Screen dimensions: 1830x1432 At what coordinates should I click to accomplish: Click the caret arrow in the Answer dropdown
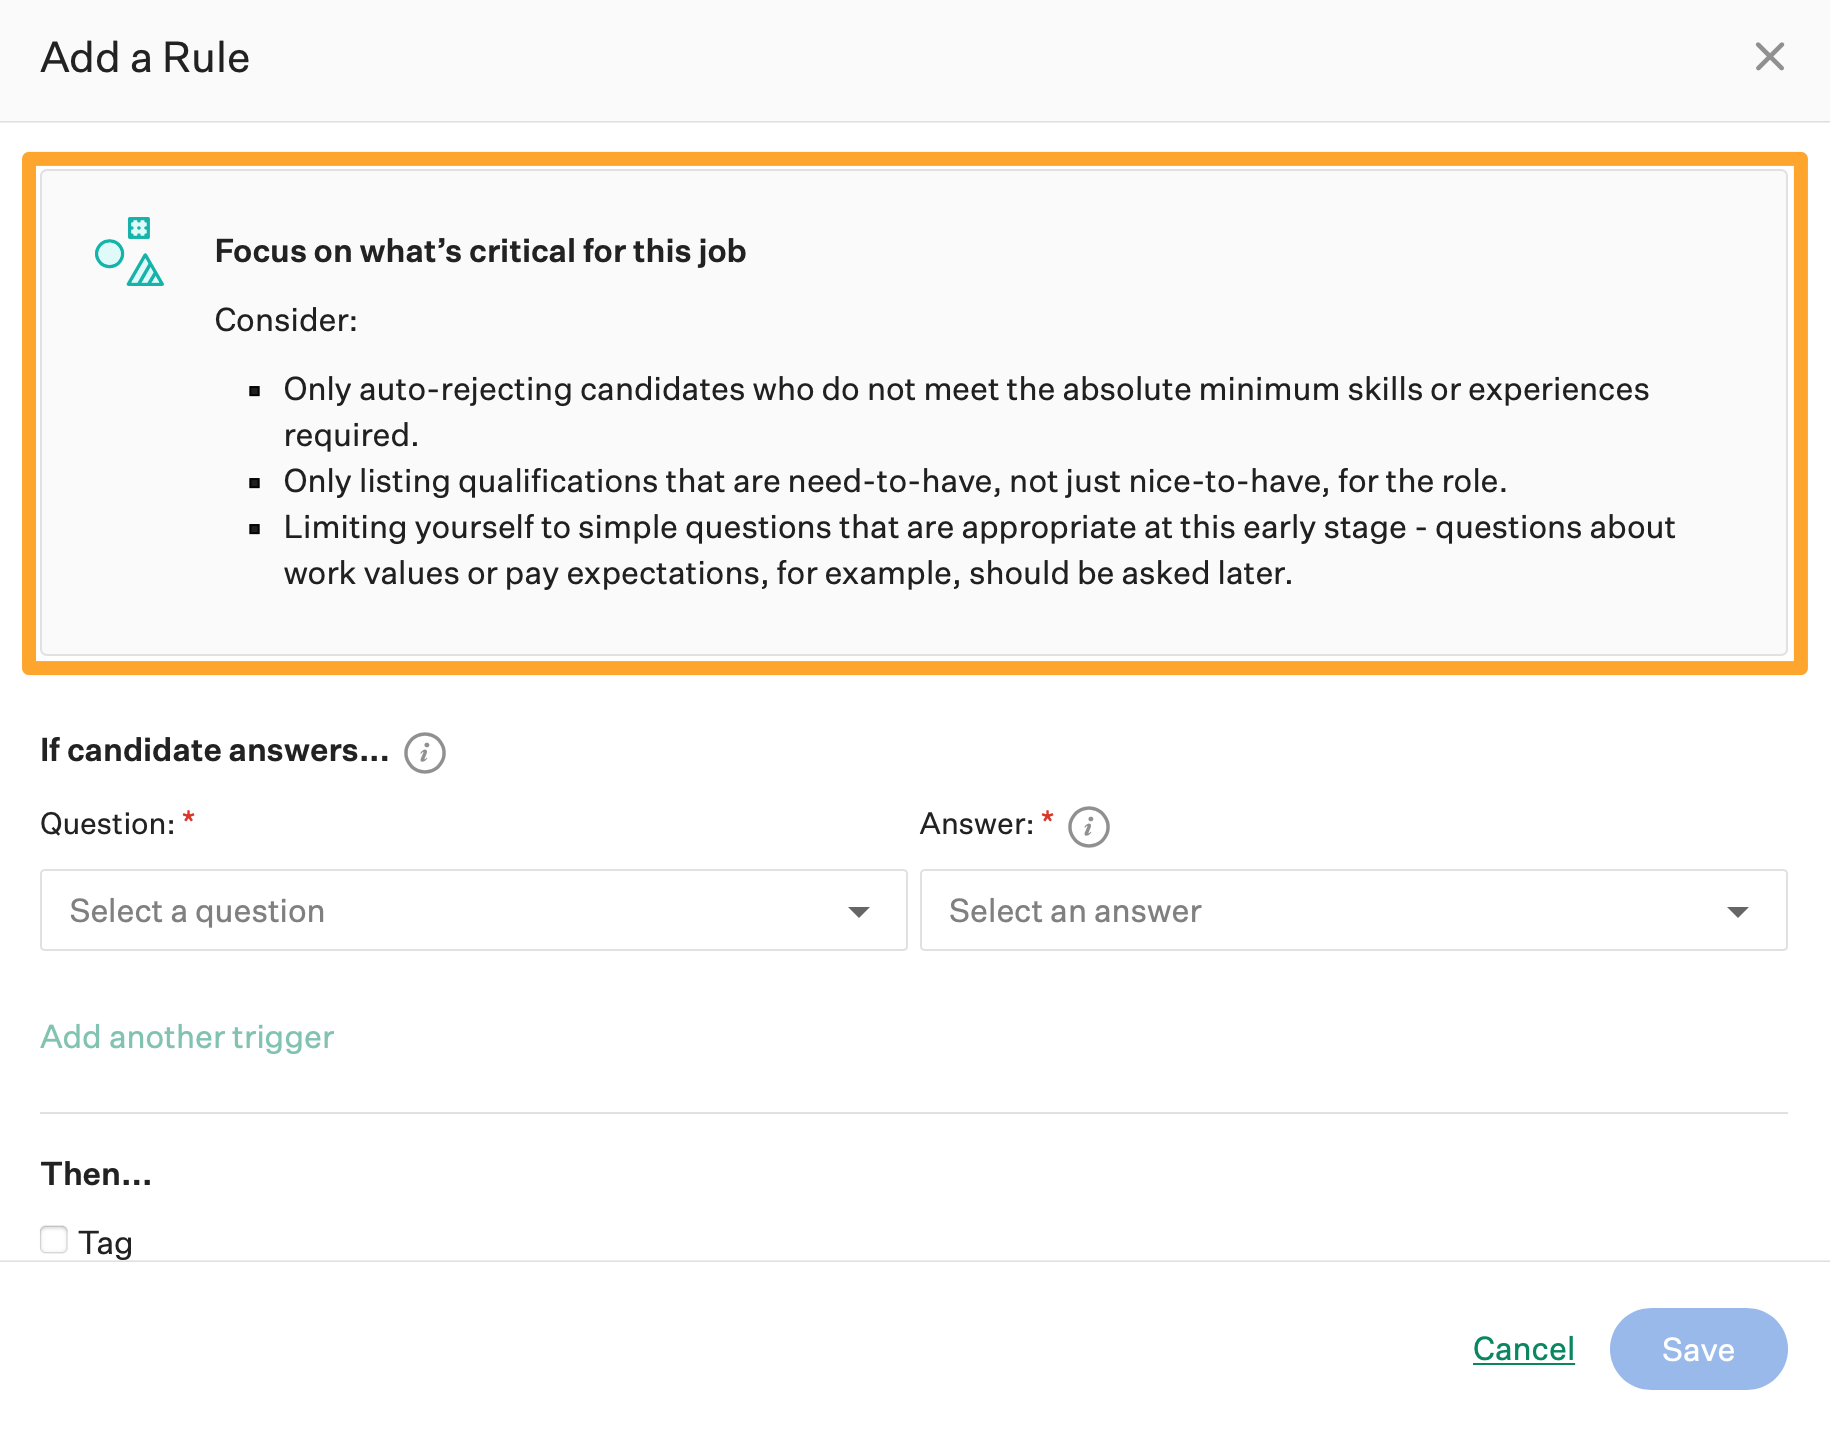tap(1737, 911)
